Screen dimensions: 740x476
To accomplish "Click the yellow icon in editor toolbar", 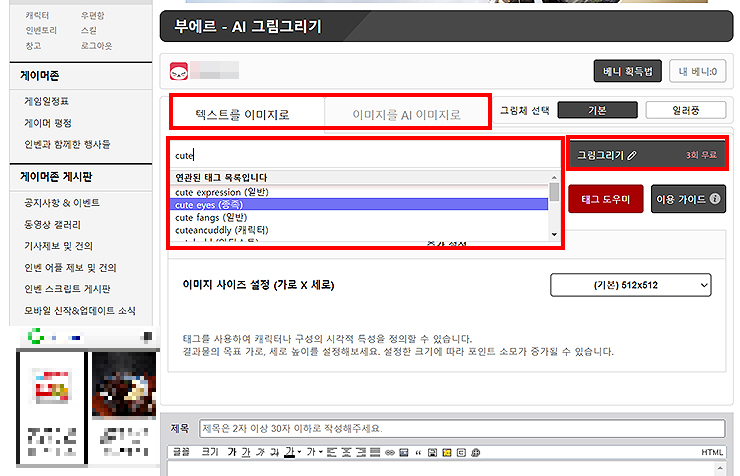I will click(446, 452).
